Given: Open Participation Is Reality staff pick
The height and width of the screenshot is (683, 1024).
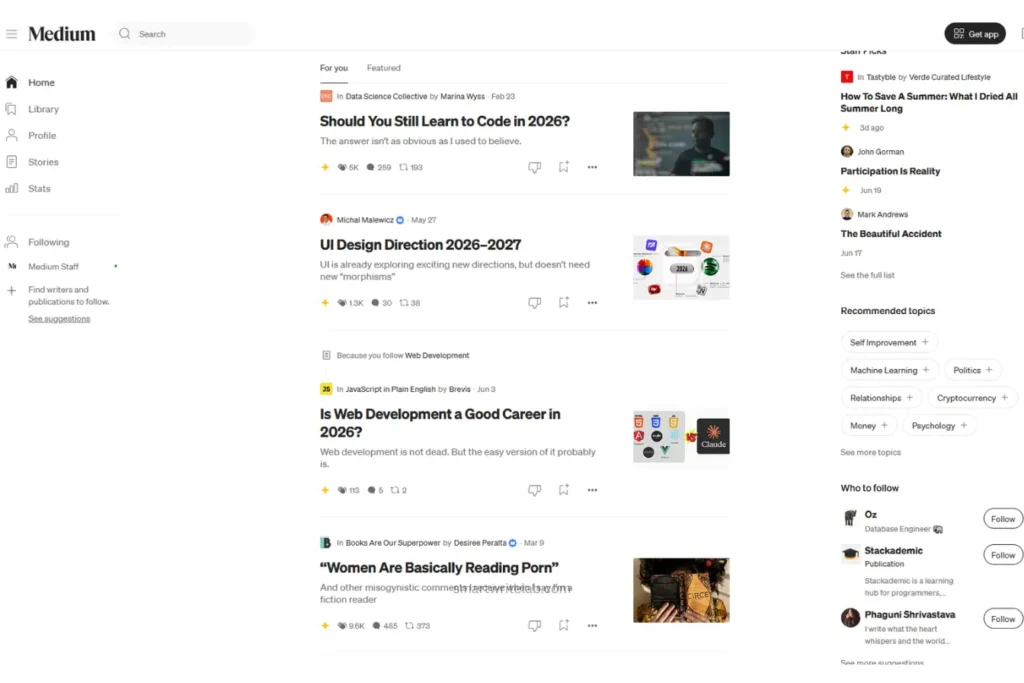Looking at the screenshot, I should tap(890, 171).
